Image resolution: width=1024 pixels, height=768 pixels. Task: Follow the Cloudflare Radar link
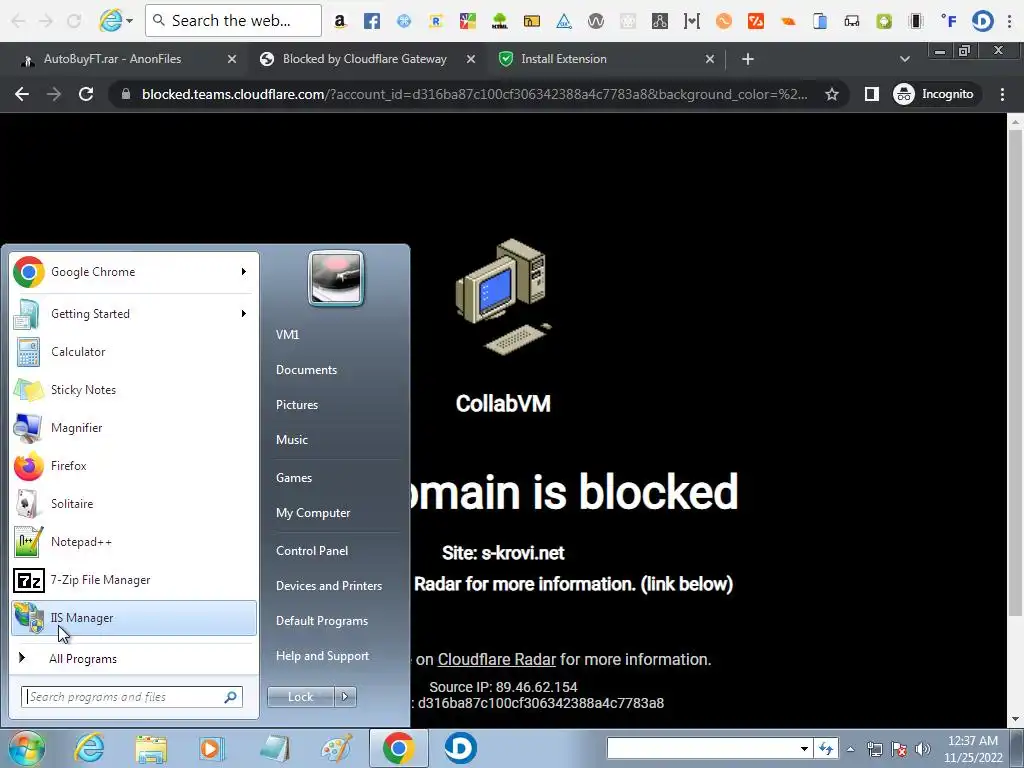point(496,660)
